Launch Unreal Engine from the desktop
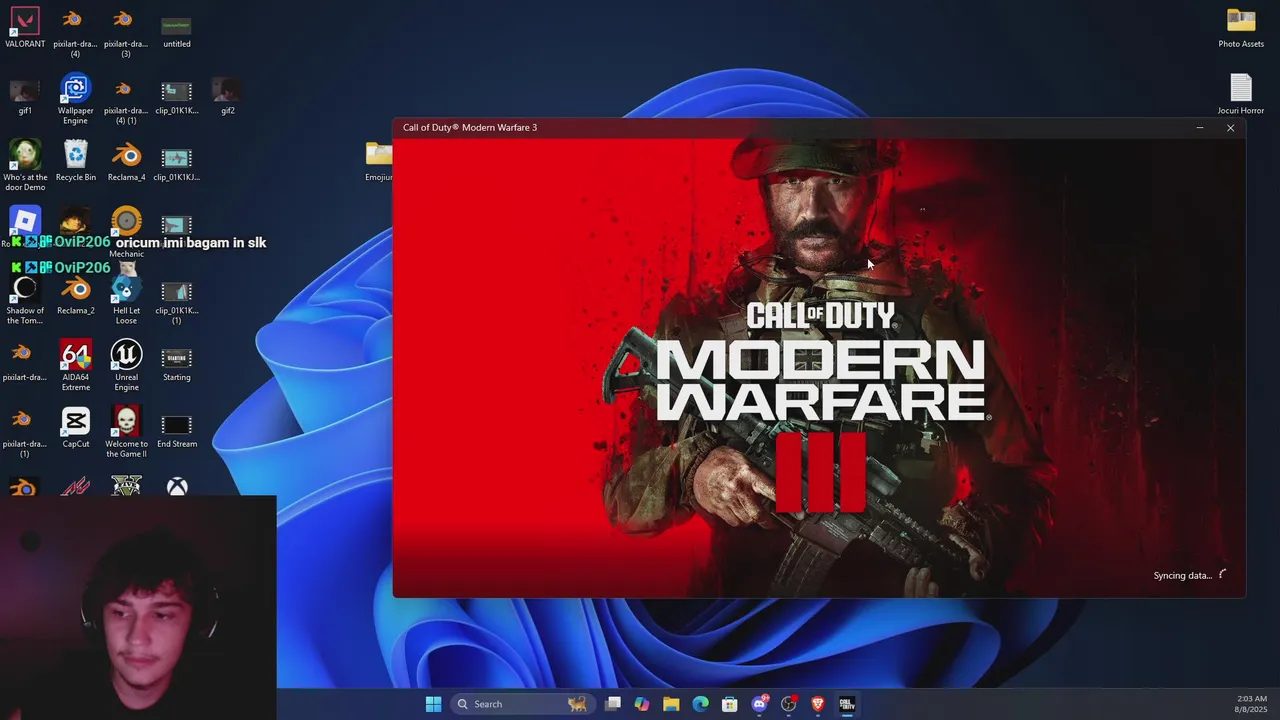Image resolution: width=1280 pixels, height=720 pixels. coord(126,366)
